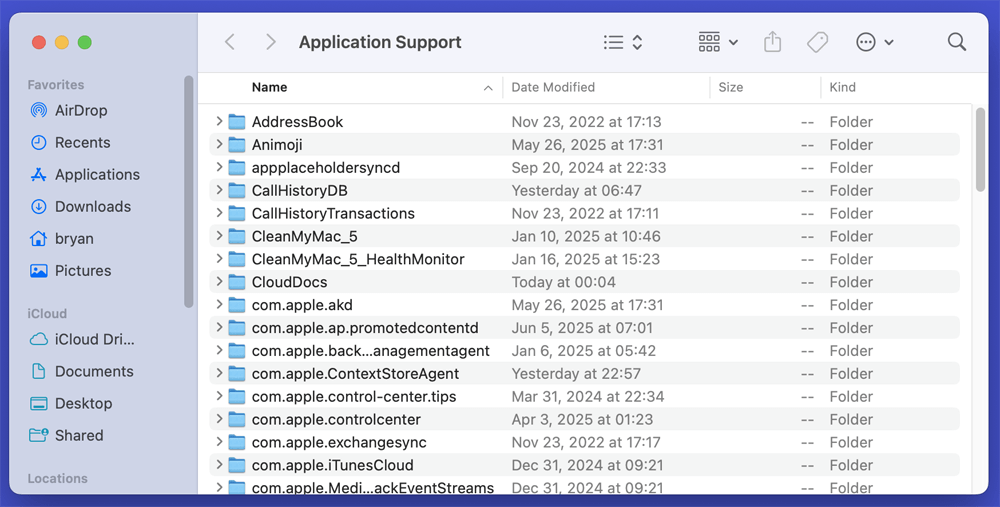This screenshot has height=507, width=1000.
Task: Expand the CleanMyMac_5 folder
Action: pyautogui.click(x=219, y=236)
